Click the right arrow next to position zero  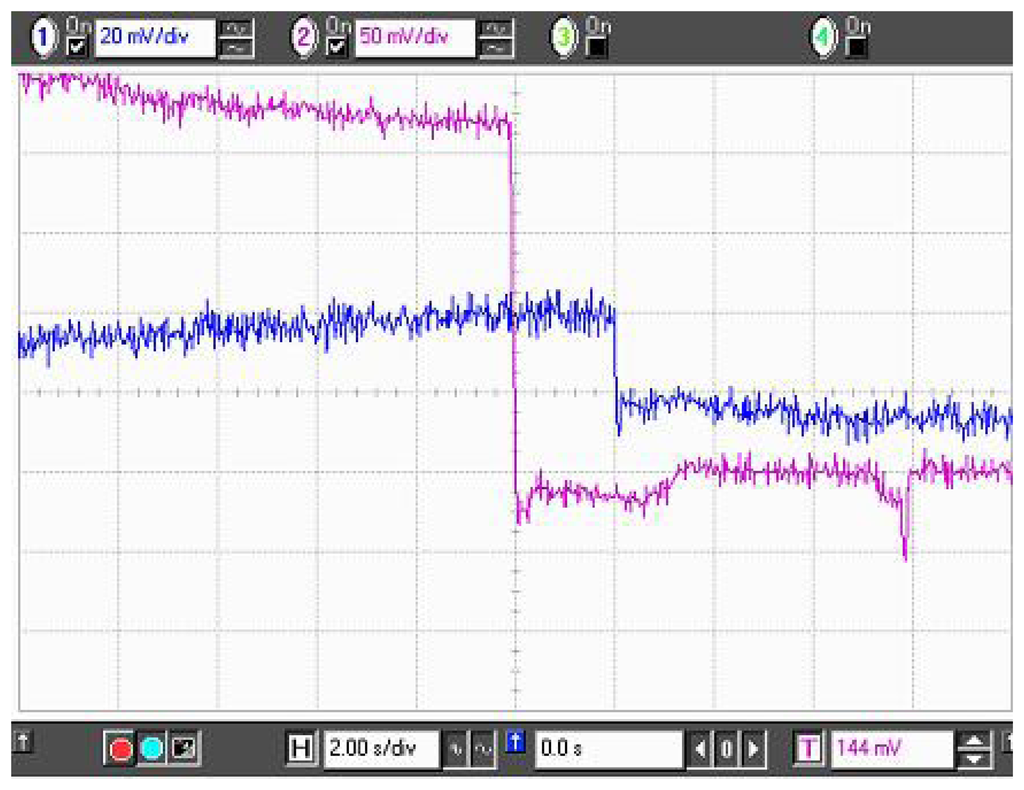pyautogui.click(x=754, y=747)
